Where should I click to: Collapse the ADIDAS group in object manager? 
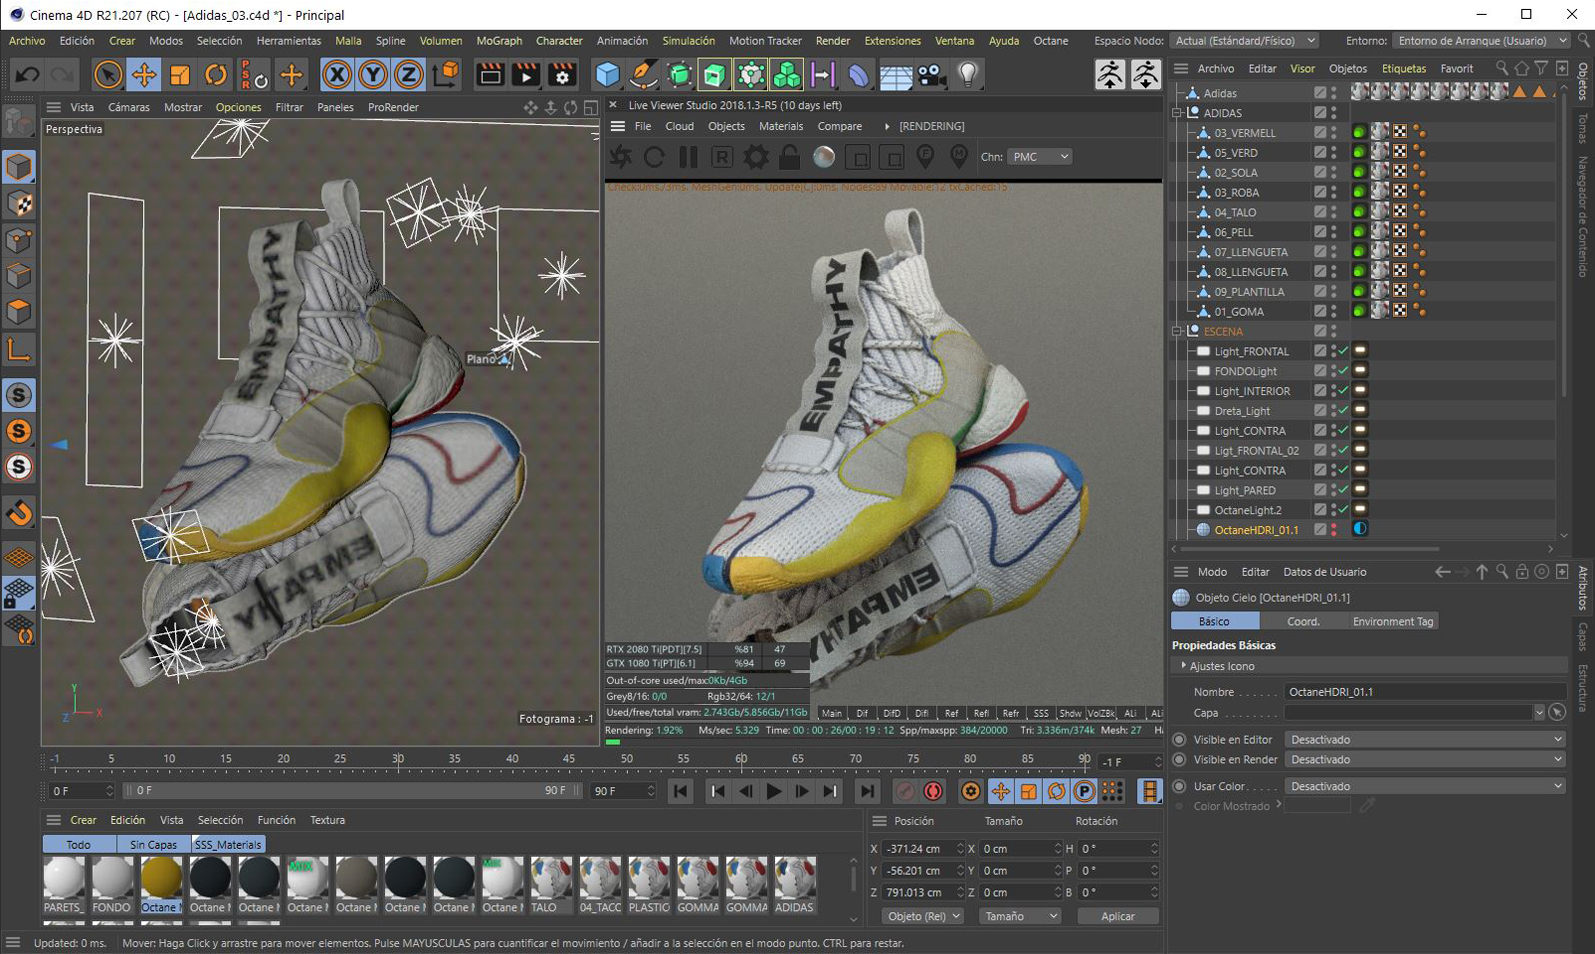[1178, 113]
